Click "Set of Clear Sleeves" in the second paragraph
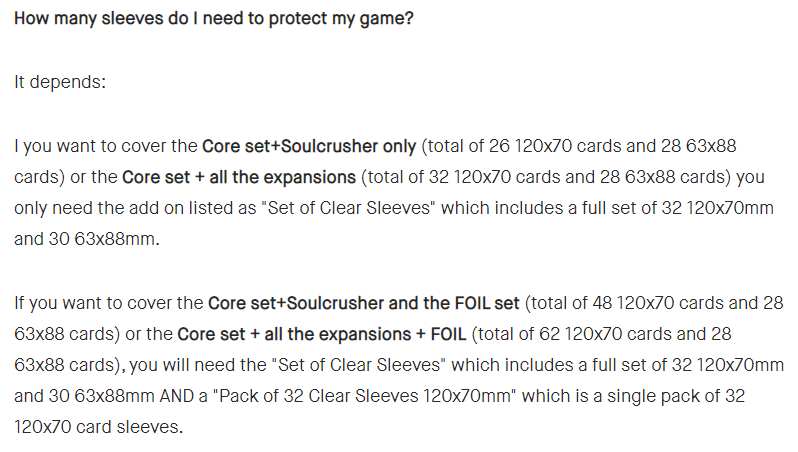 (x=359, y=365)
